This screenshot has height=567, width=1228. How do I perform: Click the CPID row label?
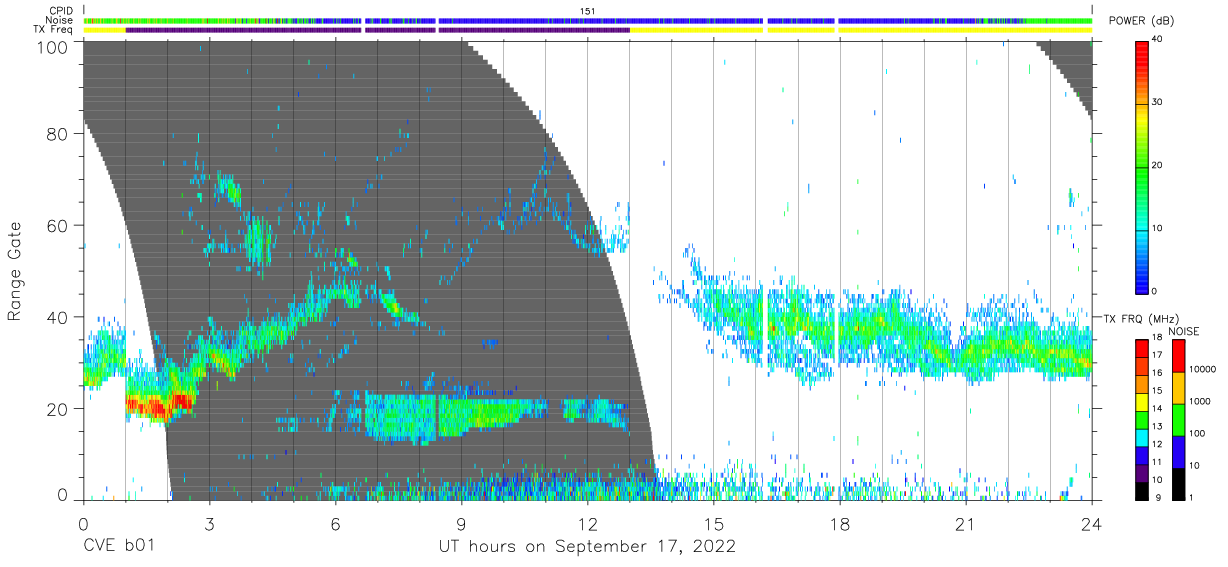(60, 10)
